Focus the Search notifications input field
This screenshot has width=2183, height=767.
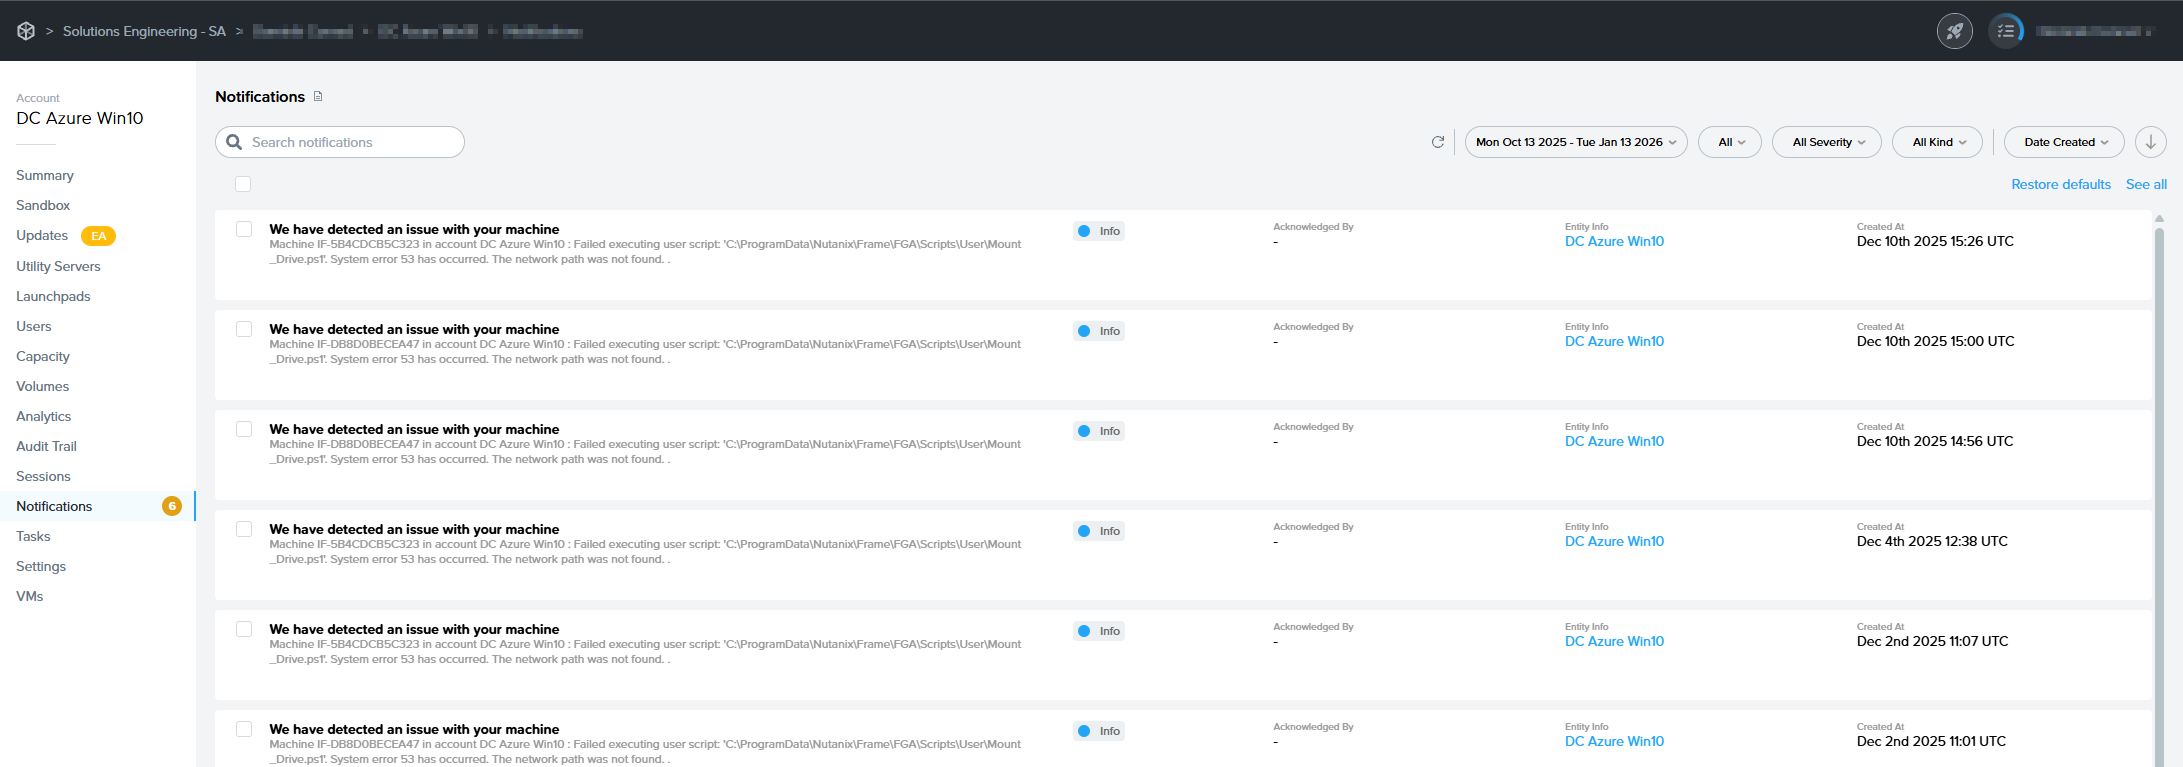tap(350, 142)
